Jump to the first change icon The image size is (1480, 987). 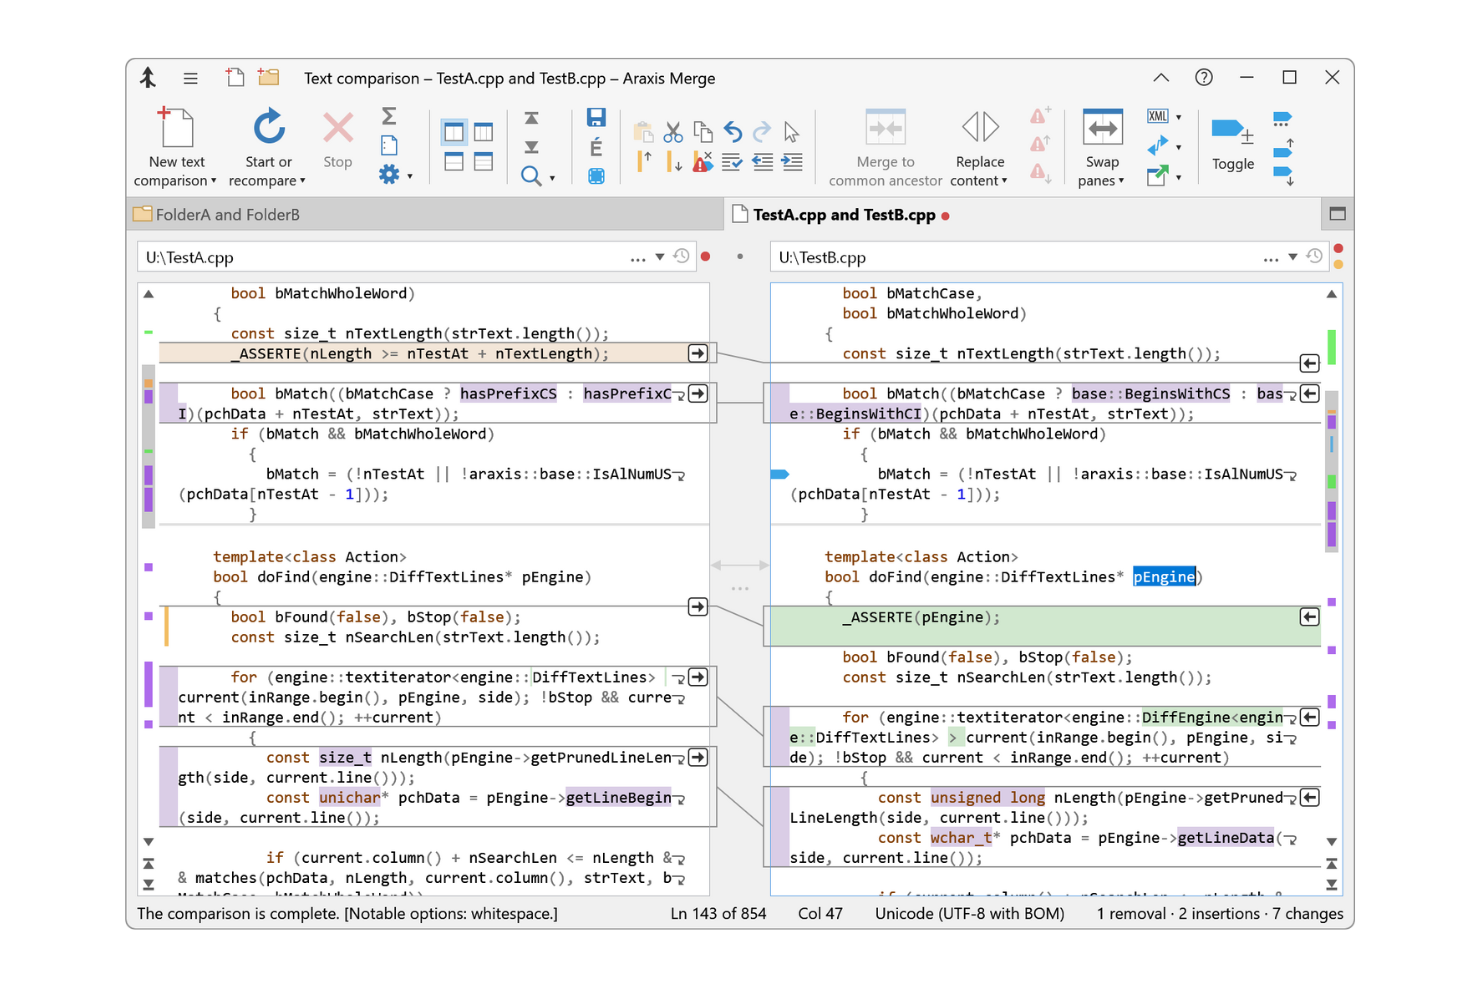pos(532,118)
